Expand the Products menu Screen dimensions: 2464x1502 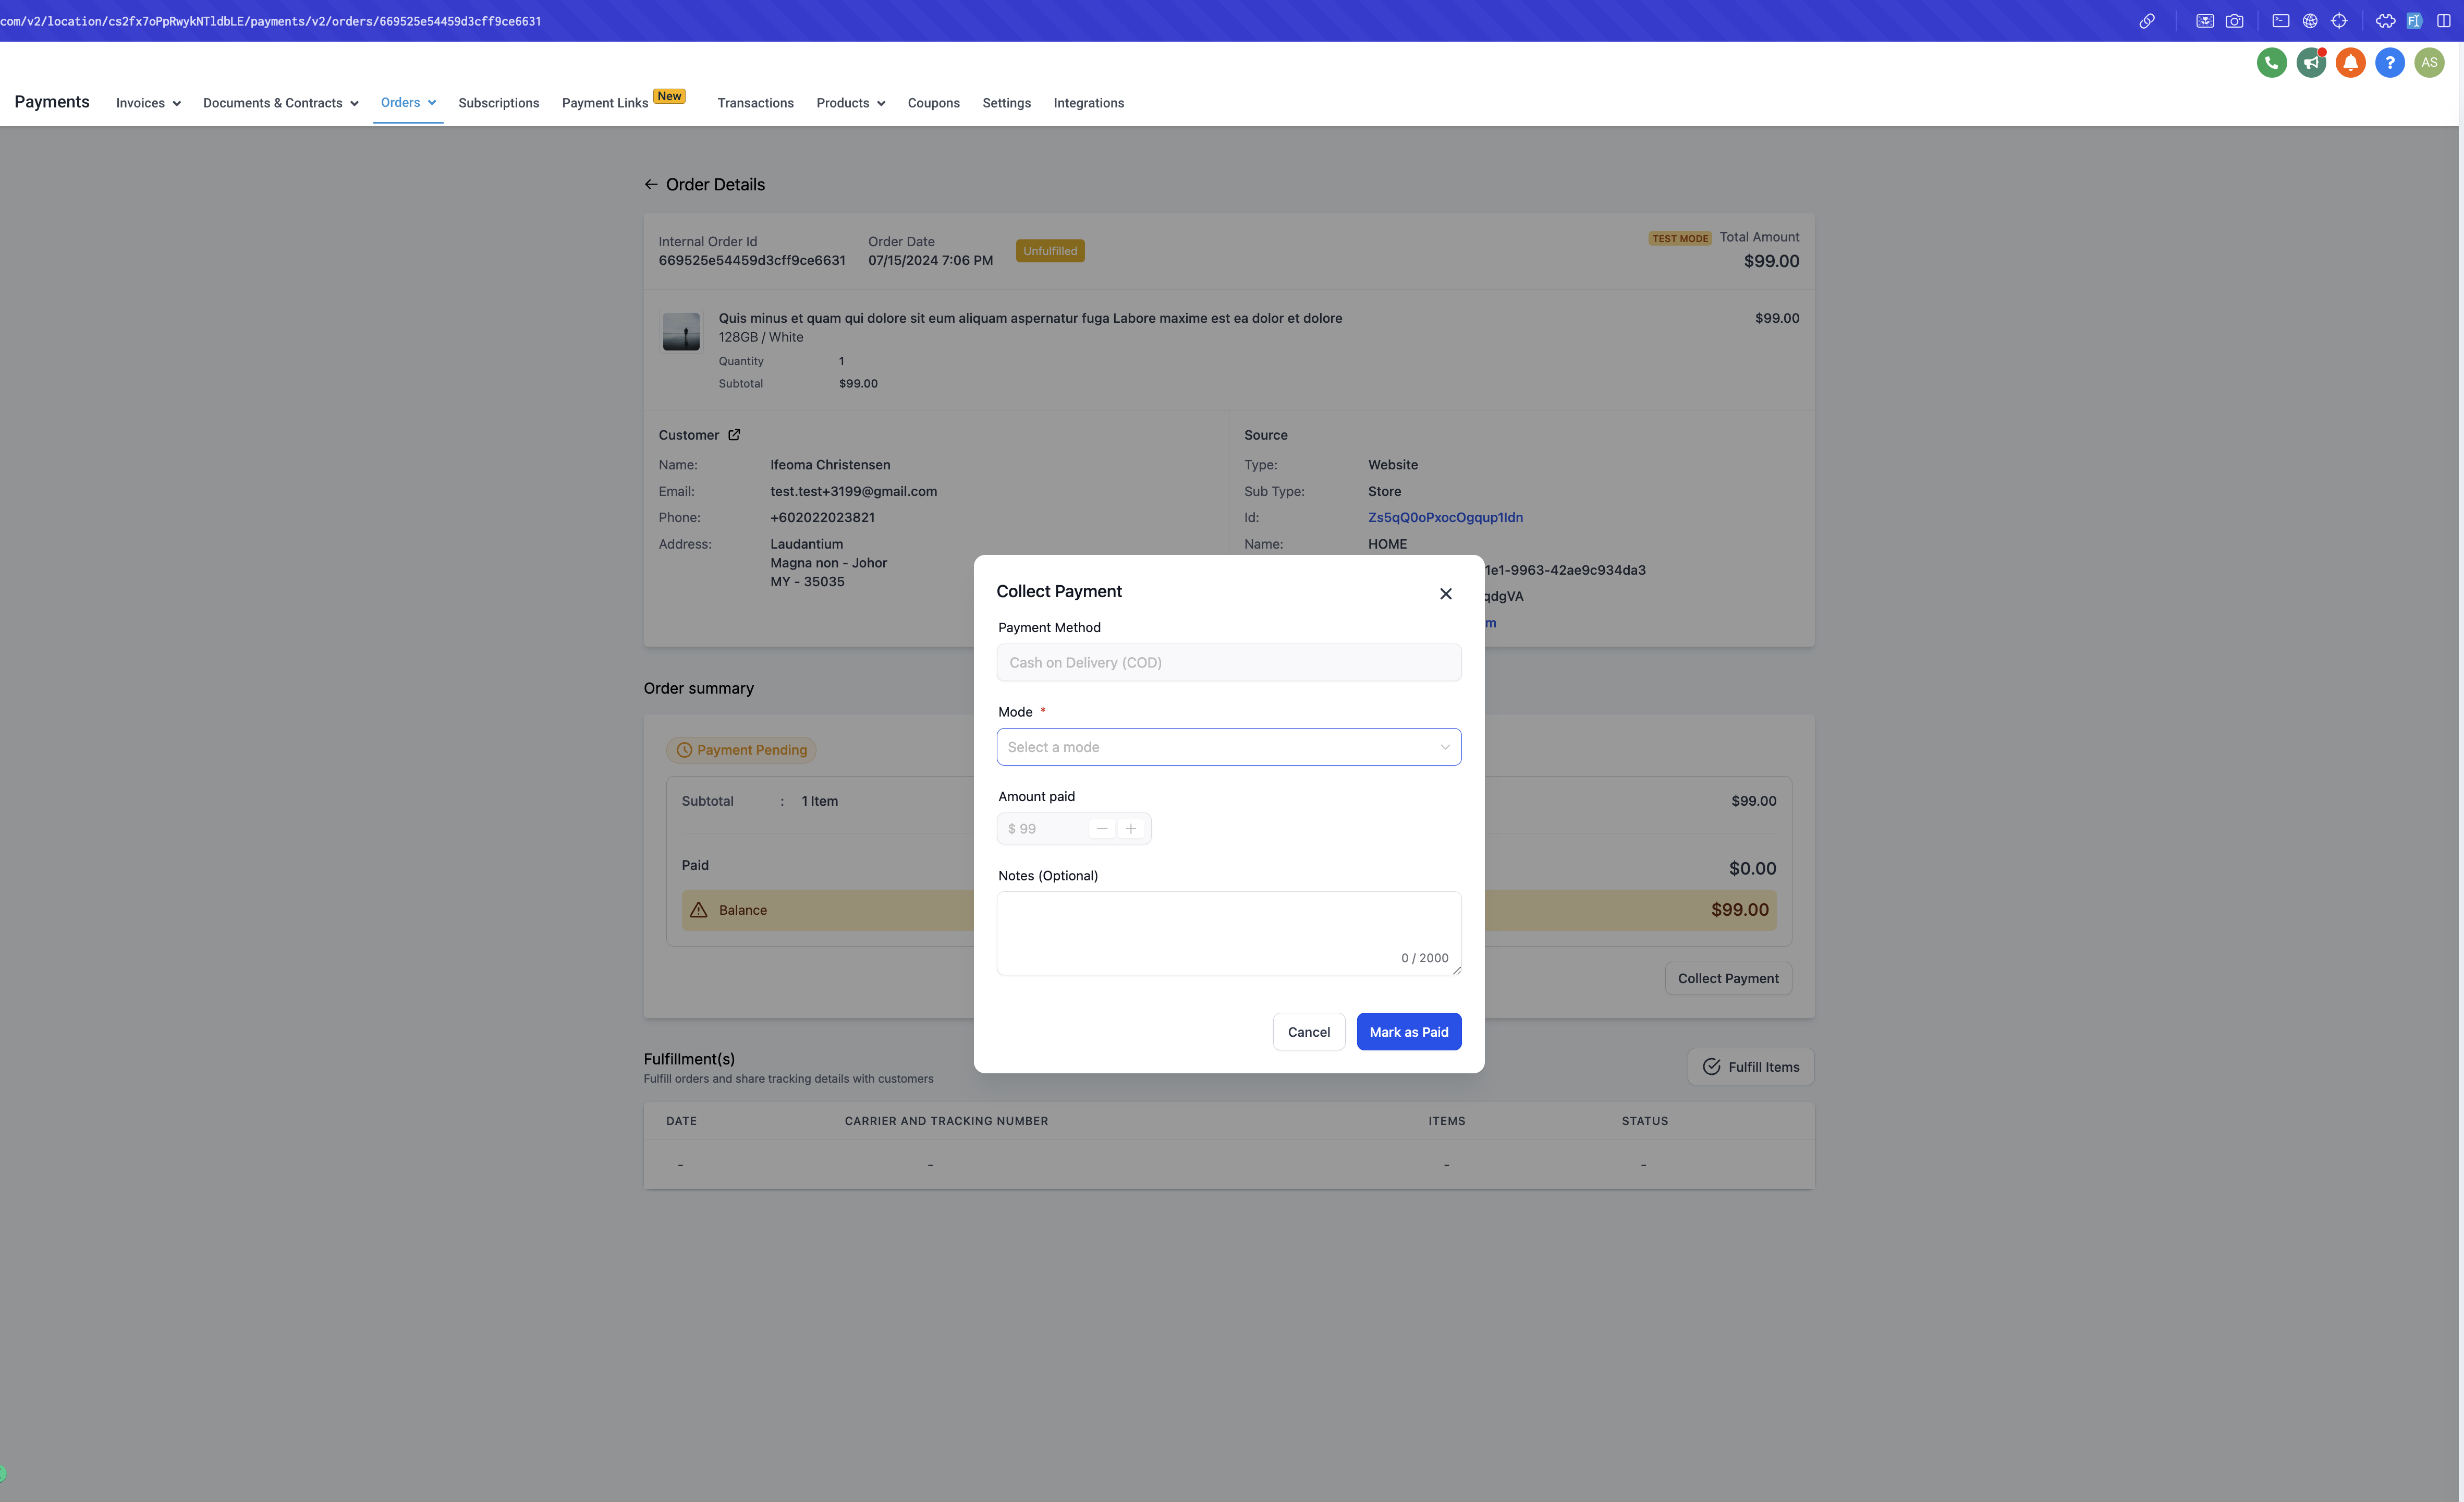tap(851, 103)
